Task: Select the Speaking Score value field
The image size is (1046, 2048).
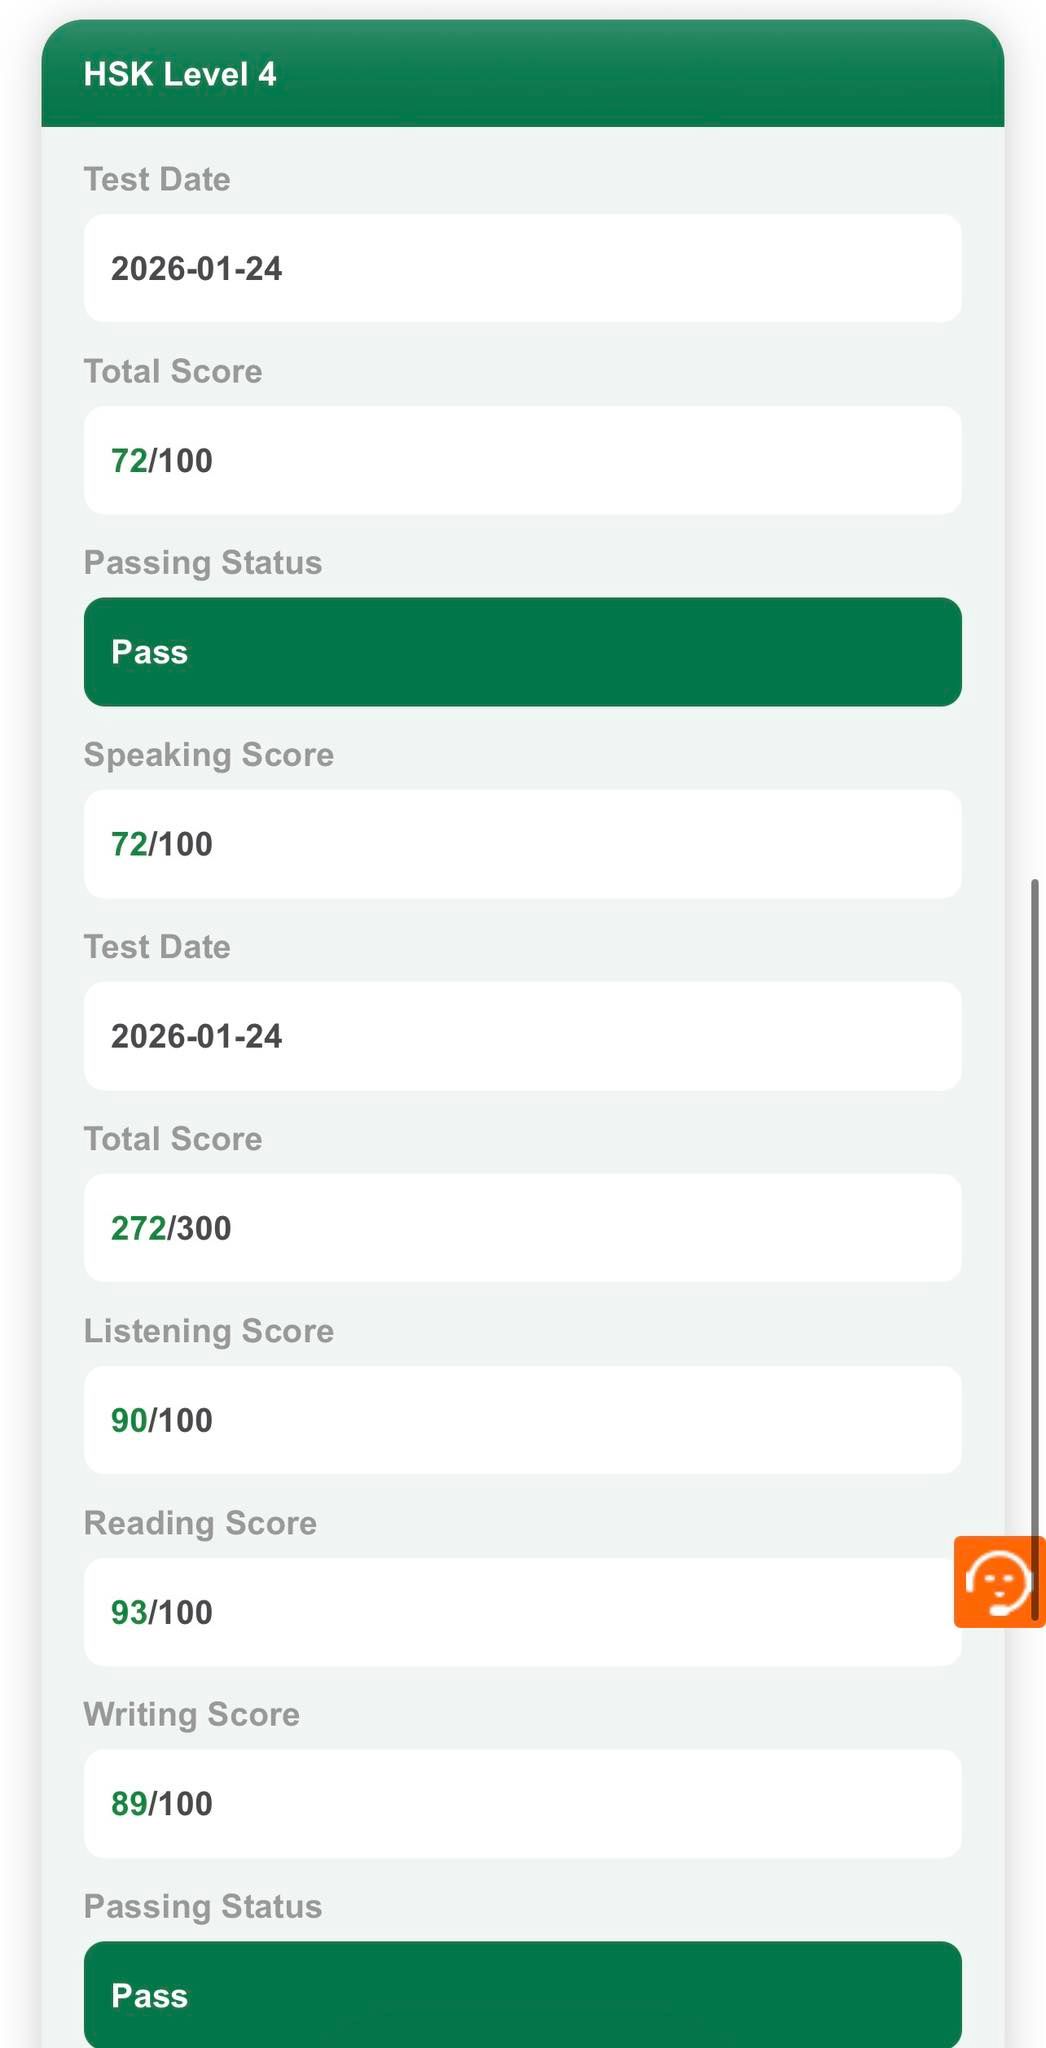Action: (522, 844)
